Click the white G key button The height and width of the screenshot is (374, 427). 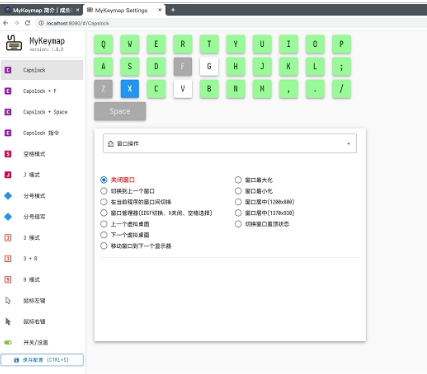209,66
